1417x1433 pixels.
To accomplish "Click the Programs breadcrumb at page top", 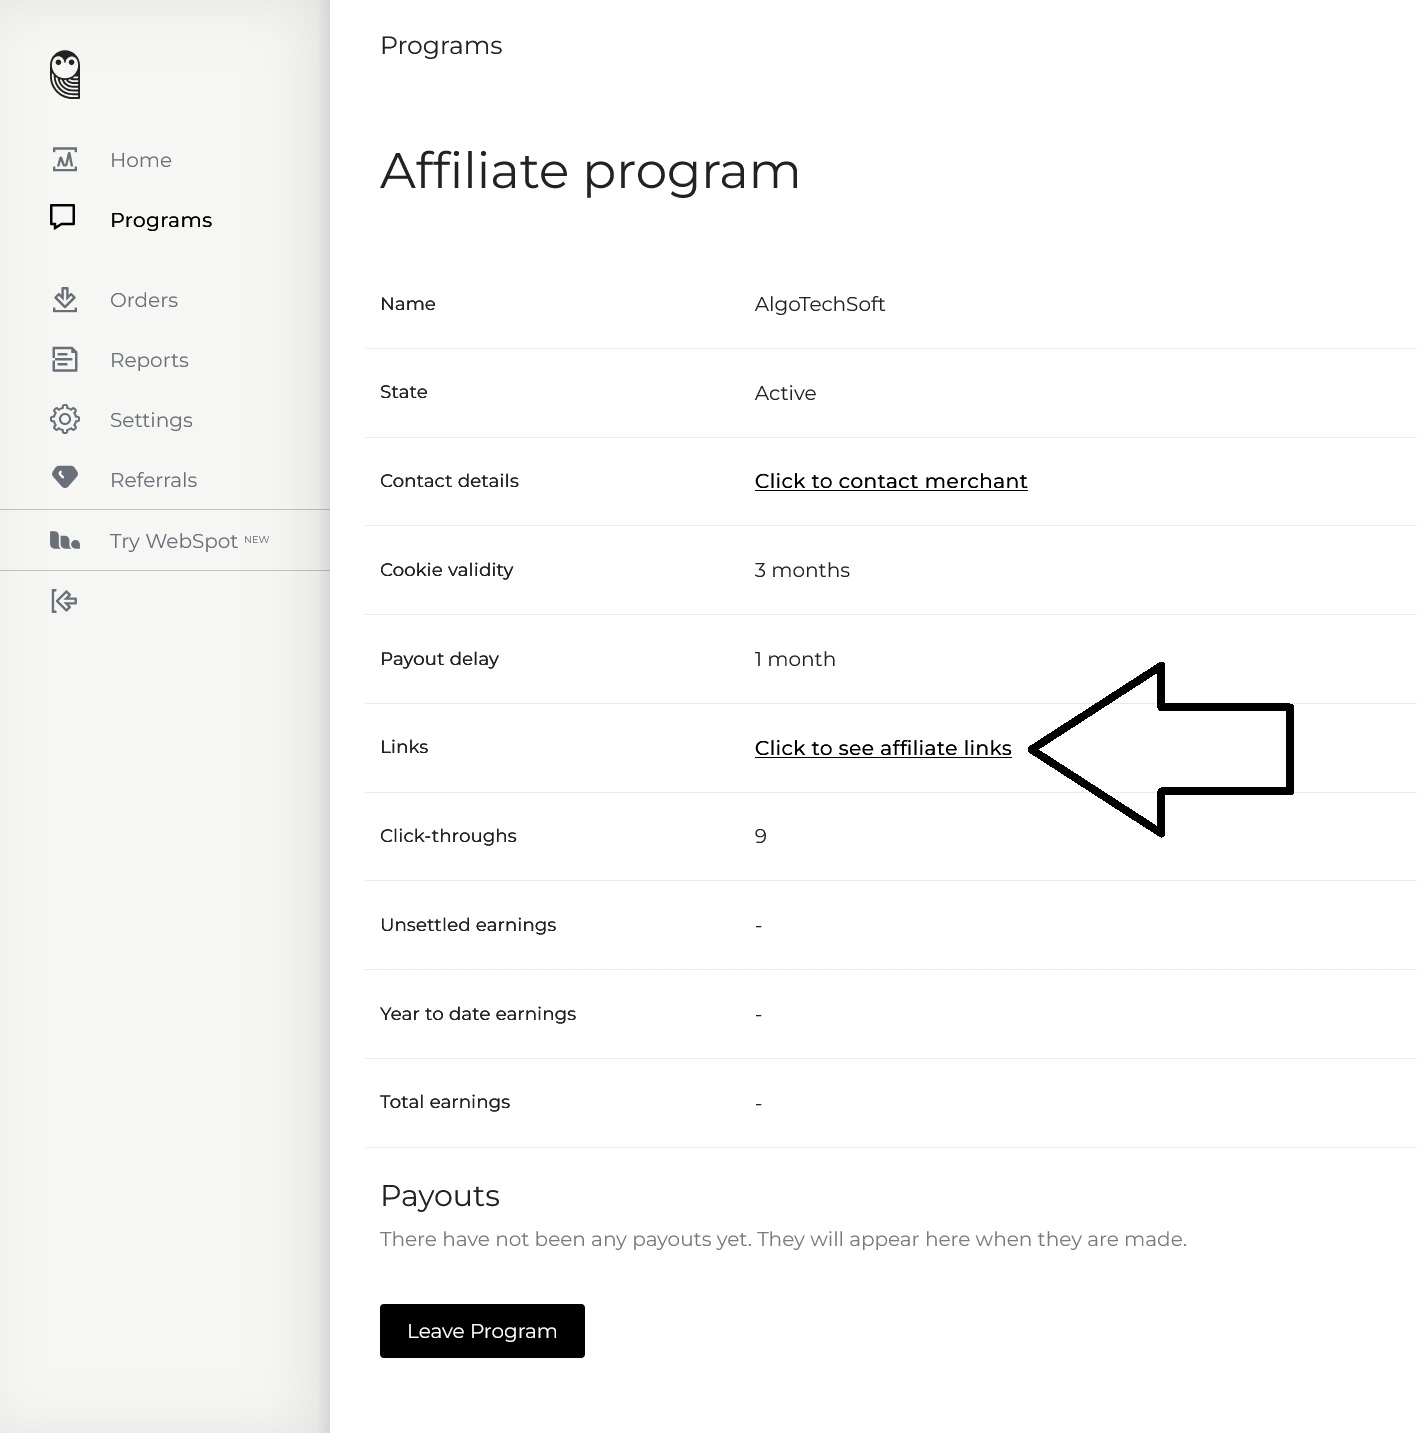I will 441,46.
